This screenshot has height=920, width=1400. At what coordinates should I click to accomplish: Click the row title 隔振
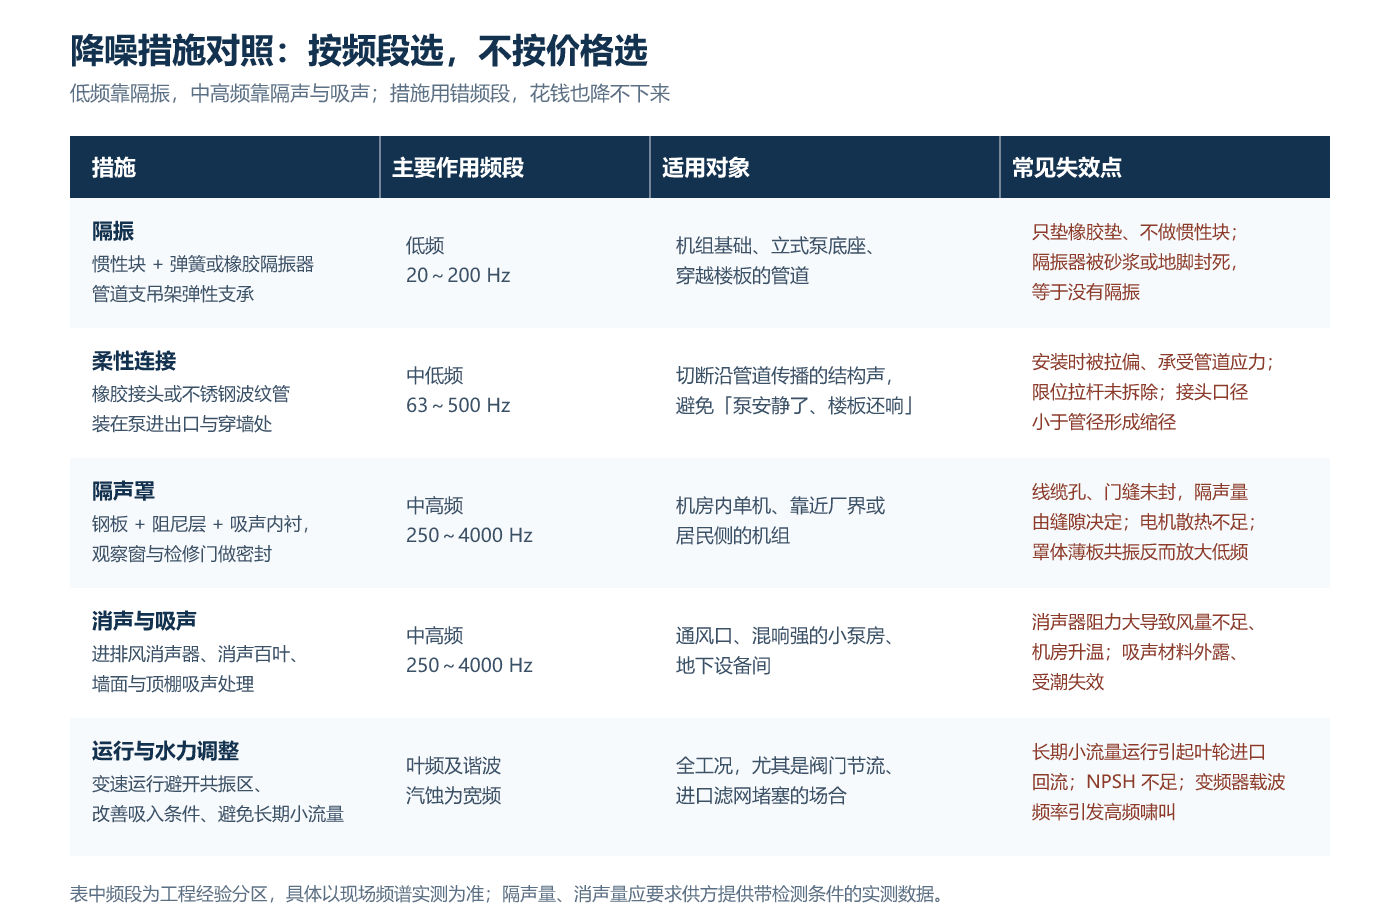tap(113, 231)
